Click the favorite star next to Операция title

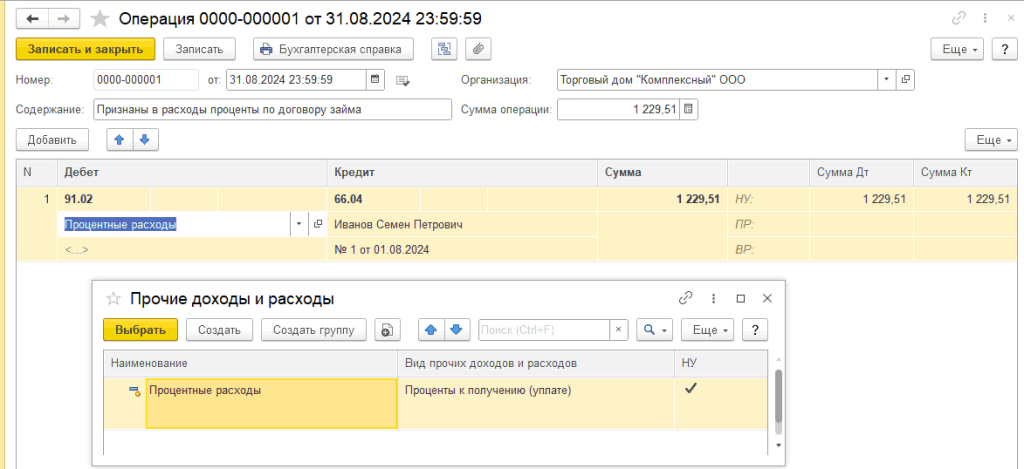coord(101,19)
